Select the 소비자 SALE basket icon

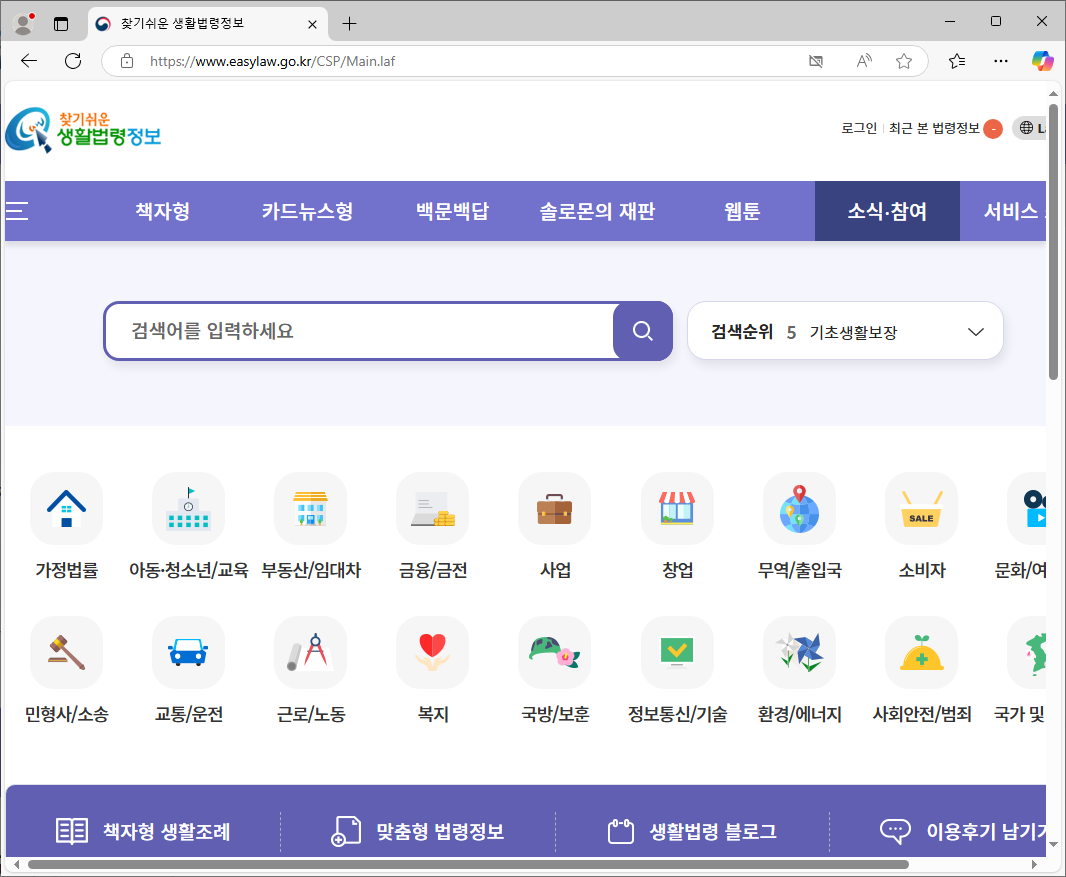click(921, 508)
